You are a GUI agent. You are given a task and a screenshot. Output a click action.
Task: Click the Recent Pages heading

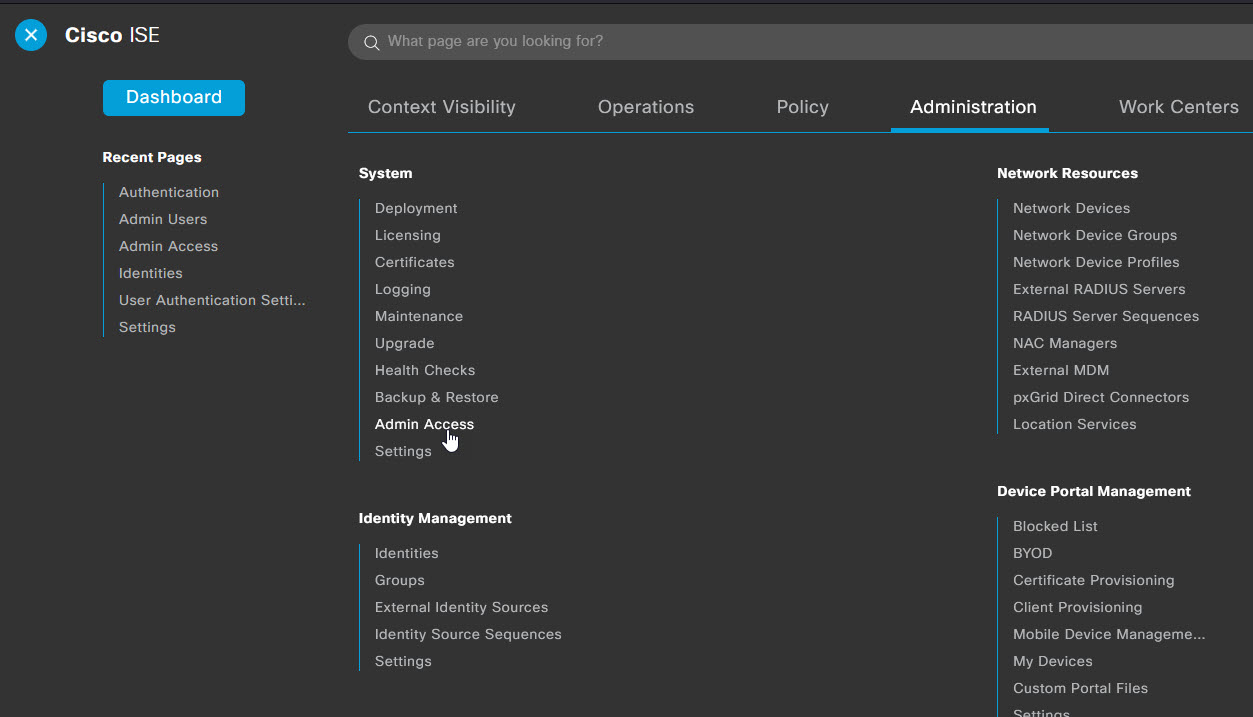coord(152,157)
